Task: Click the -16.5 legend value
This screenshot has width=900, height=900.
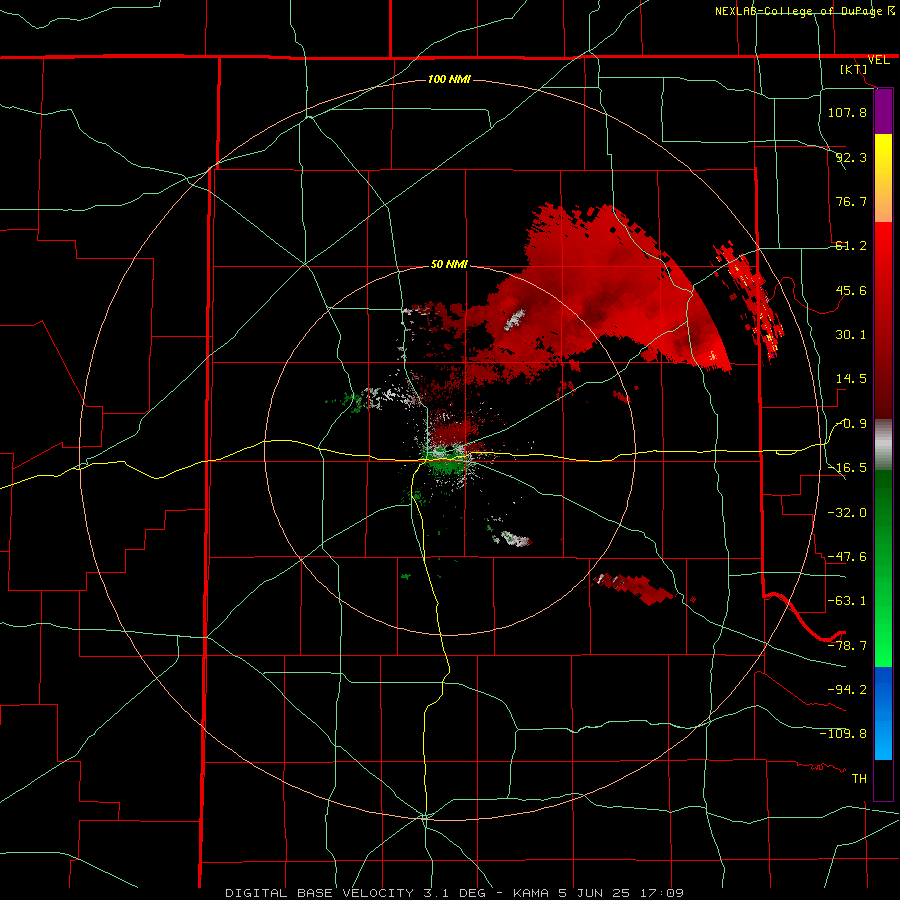Action: (847, 468)
